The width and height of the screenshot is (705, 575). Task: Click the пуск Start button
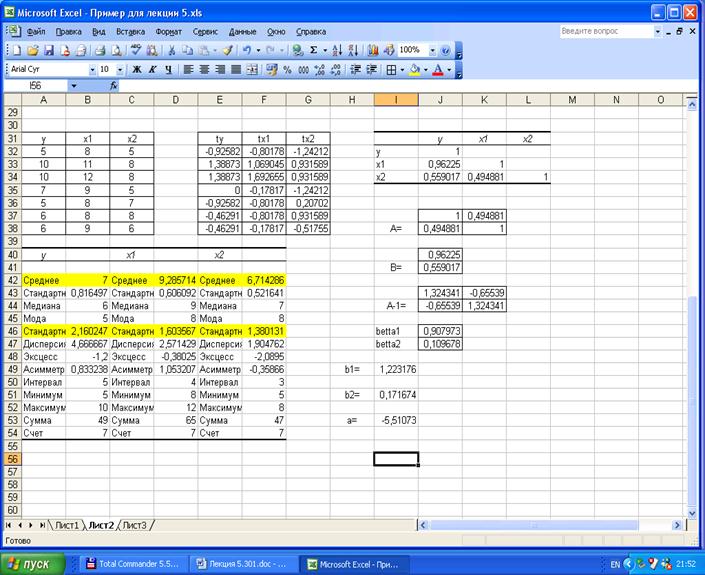coord(32,564)
